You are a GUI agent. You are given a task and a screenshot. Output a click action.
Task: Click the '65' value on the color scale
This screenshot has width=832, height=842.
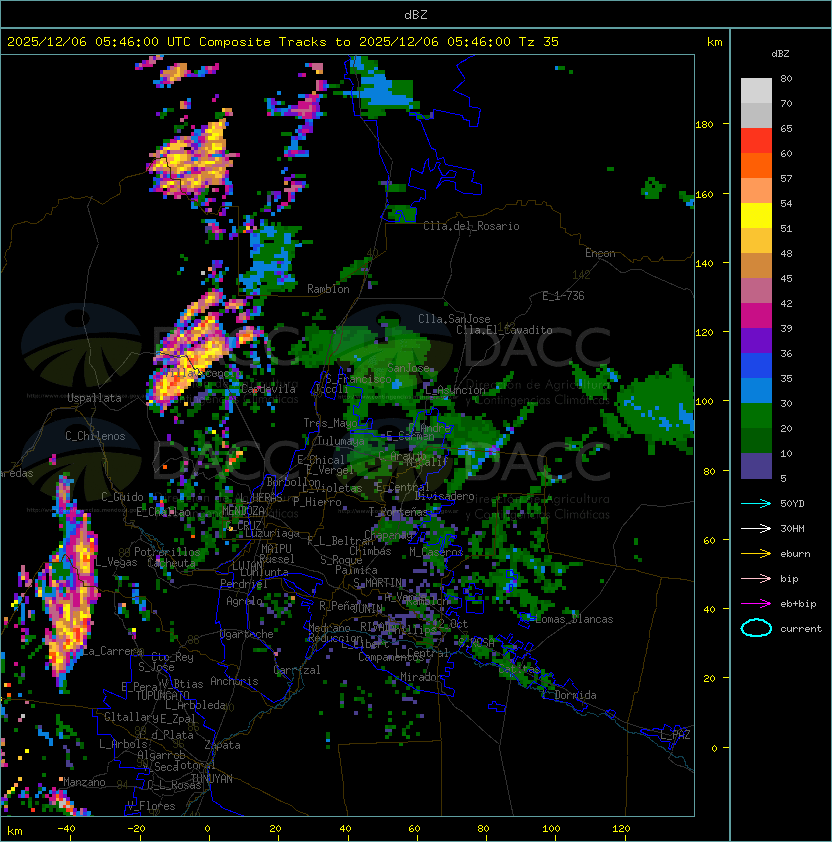point(786,128)
